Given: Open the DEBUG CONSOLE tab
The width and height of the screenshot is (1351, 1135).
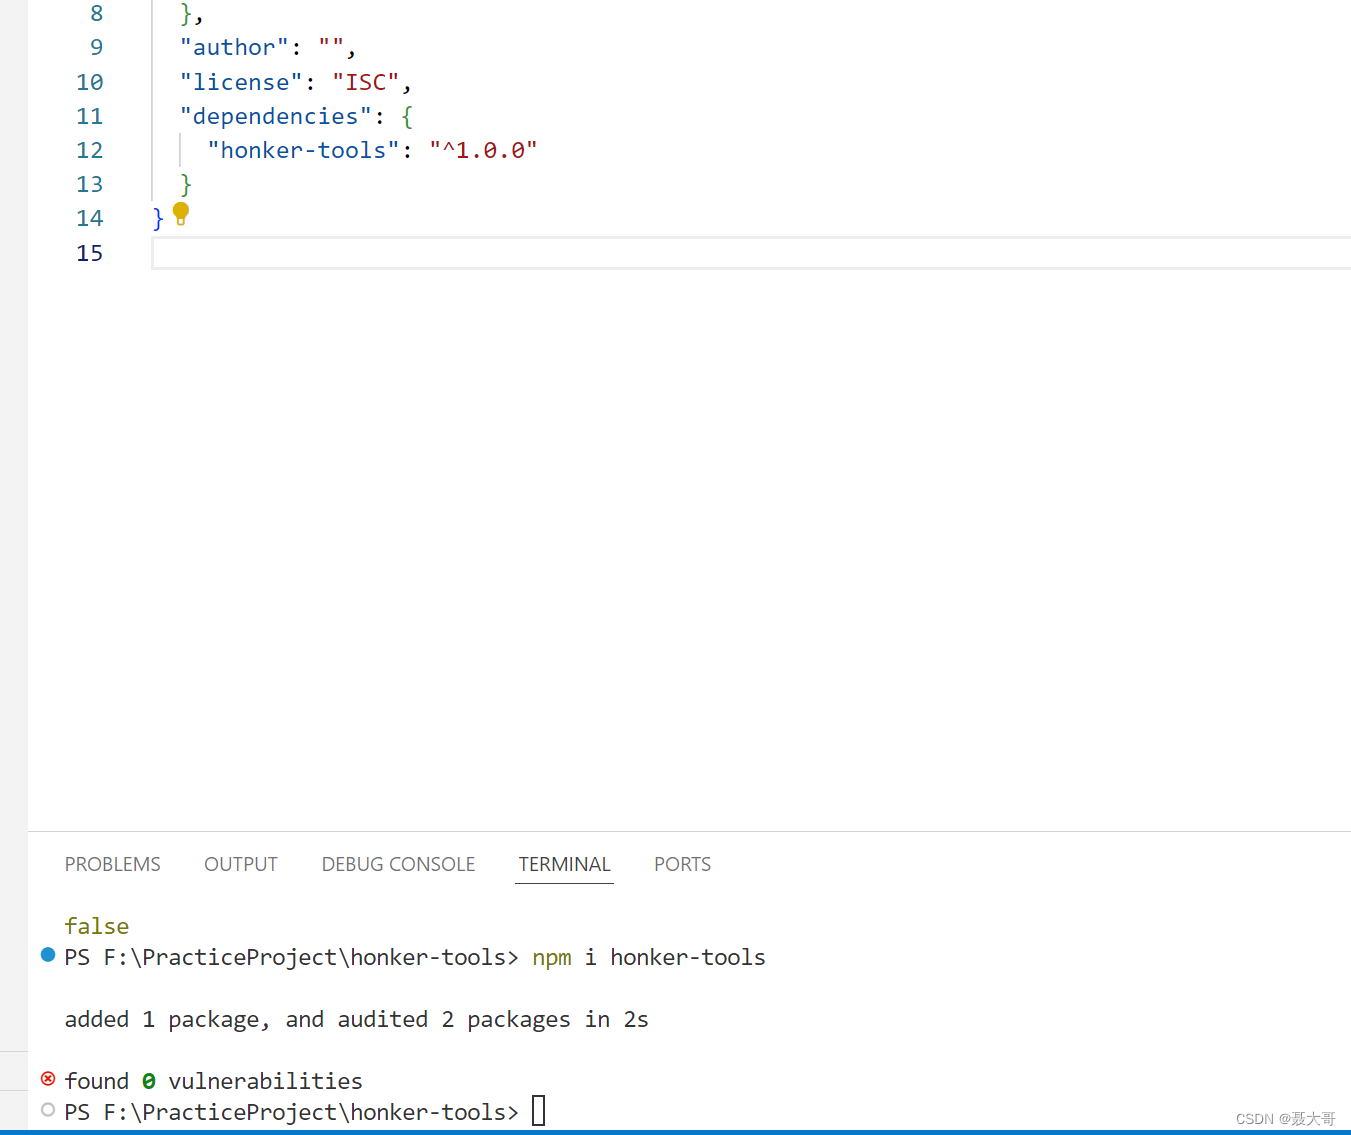Looking at the screenshot, I should (x=398, y=864).
